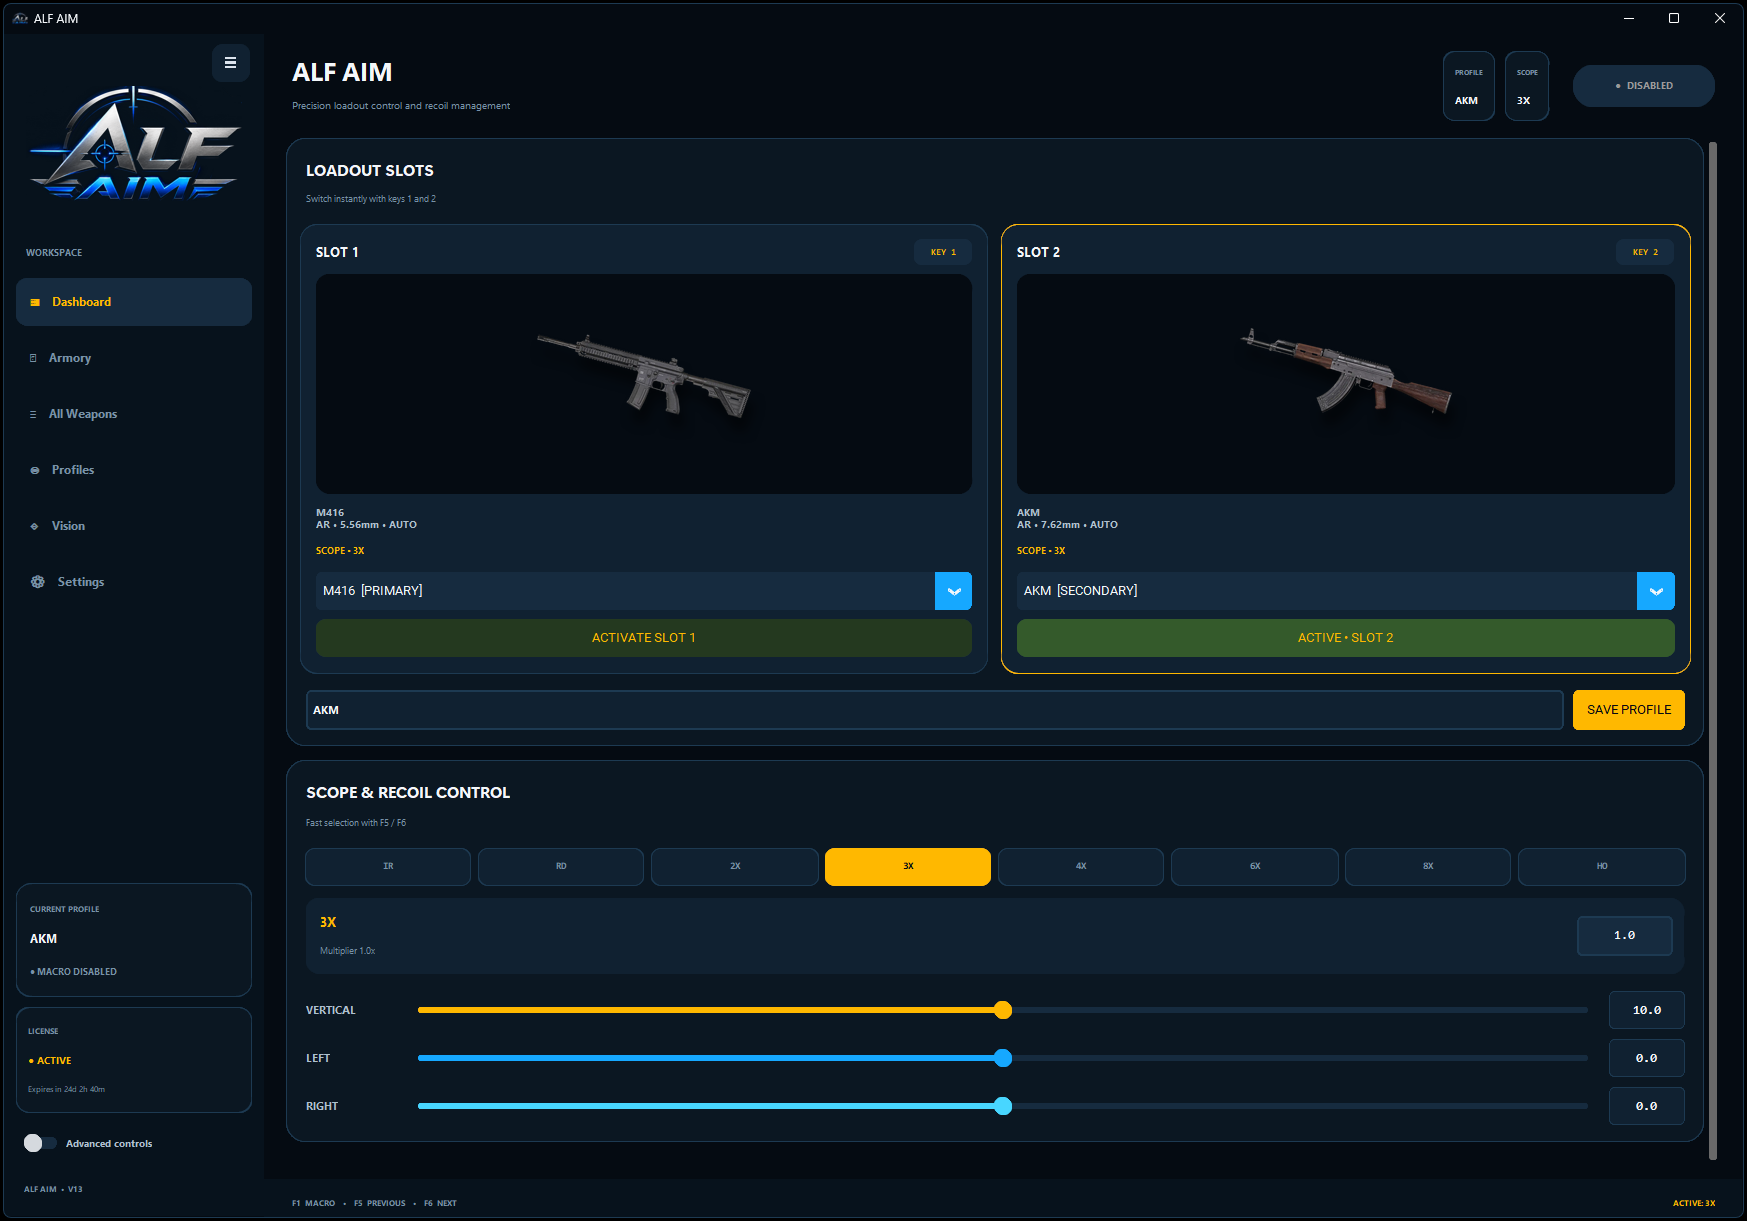Click ACTIVE • SLOT 2 button
The width and height of the screenshot is (1747, 1221).
click(x=1346, y=638)
